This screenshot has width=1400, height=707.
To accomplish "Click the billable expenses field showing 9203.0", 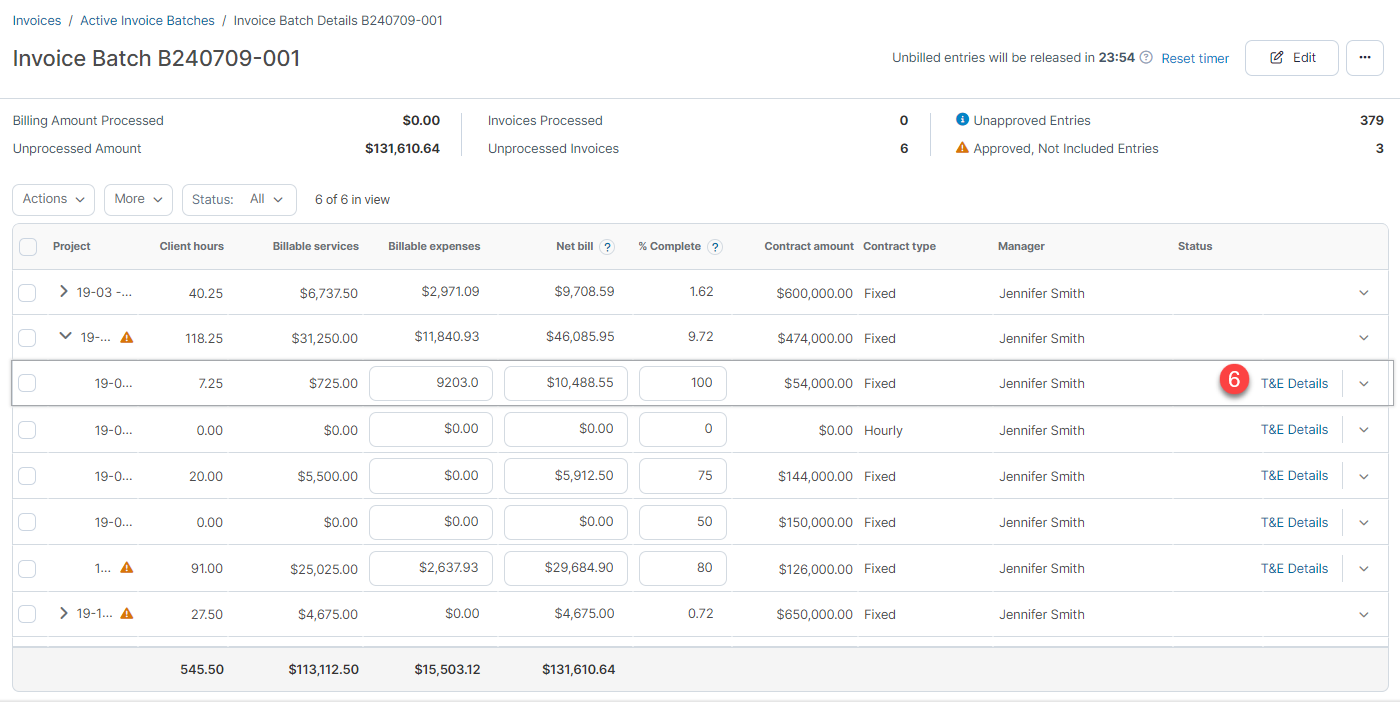I will coord(431,383).
